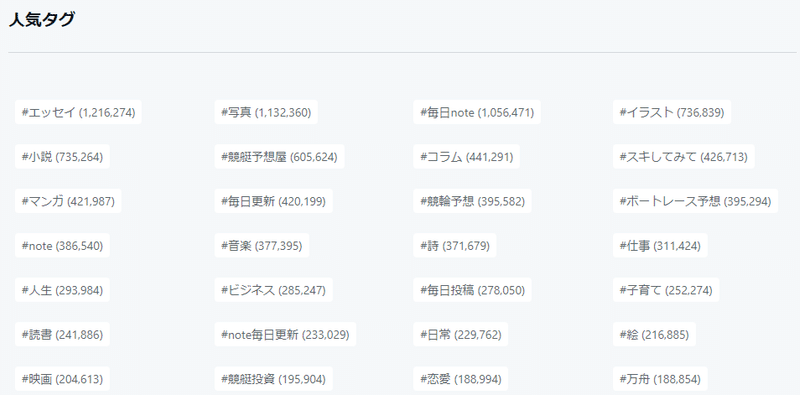Click the #イラスト tag
800x395 pixels.
(672, 112)
